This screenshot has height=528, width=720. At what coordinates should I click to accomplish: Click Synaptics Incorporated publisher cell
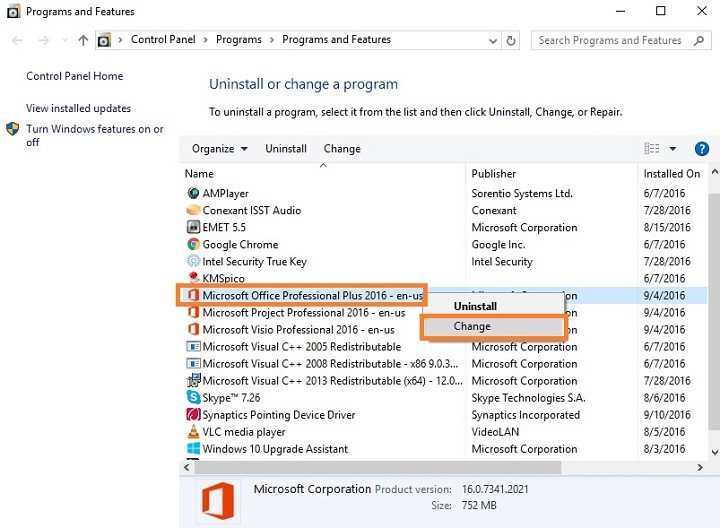(x=525, y=415)
